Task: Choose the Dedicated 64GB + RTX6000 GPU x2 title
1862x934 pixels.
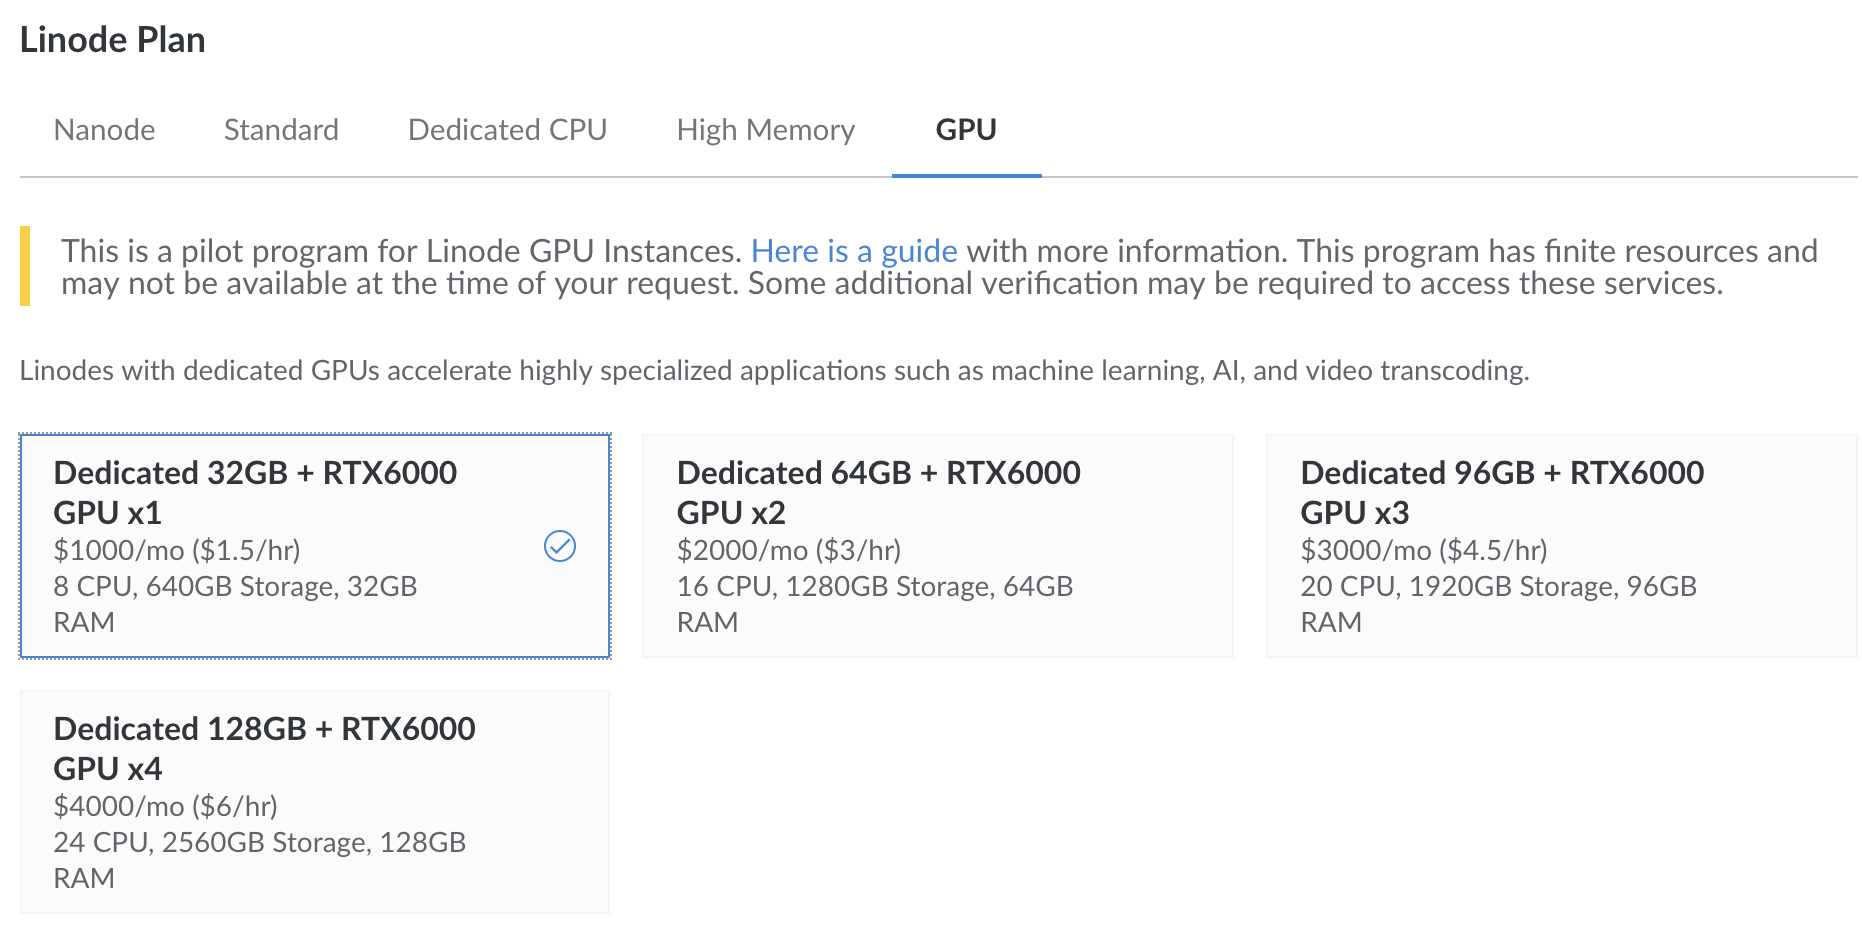Action: pyautogui.click(x=878, y=491)
